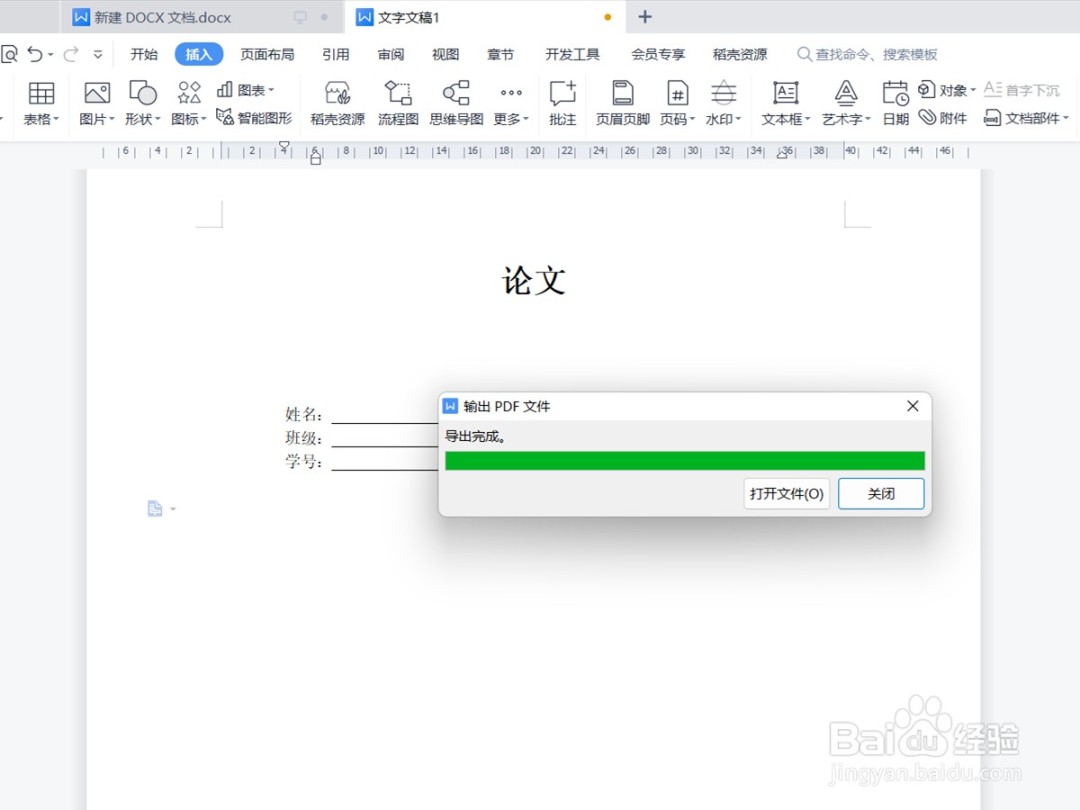The height and width of the screenshot is (810, 1080).
Task: Click the 水印 watermark icon
Action: coord(723,93)
